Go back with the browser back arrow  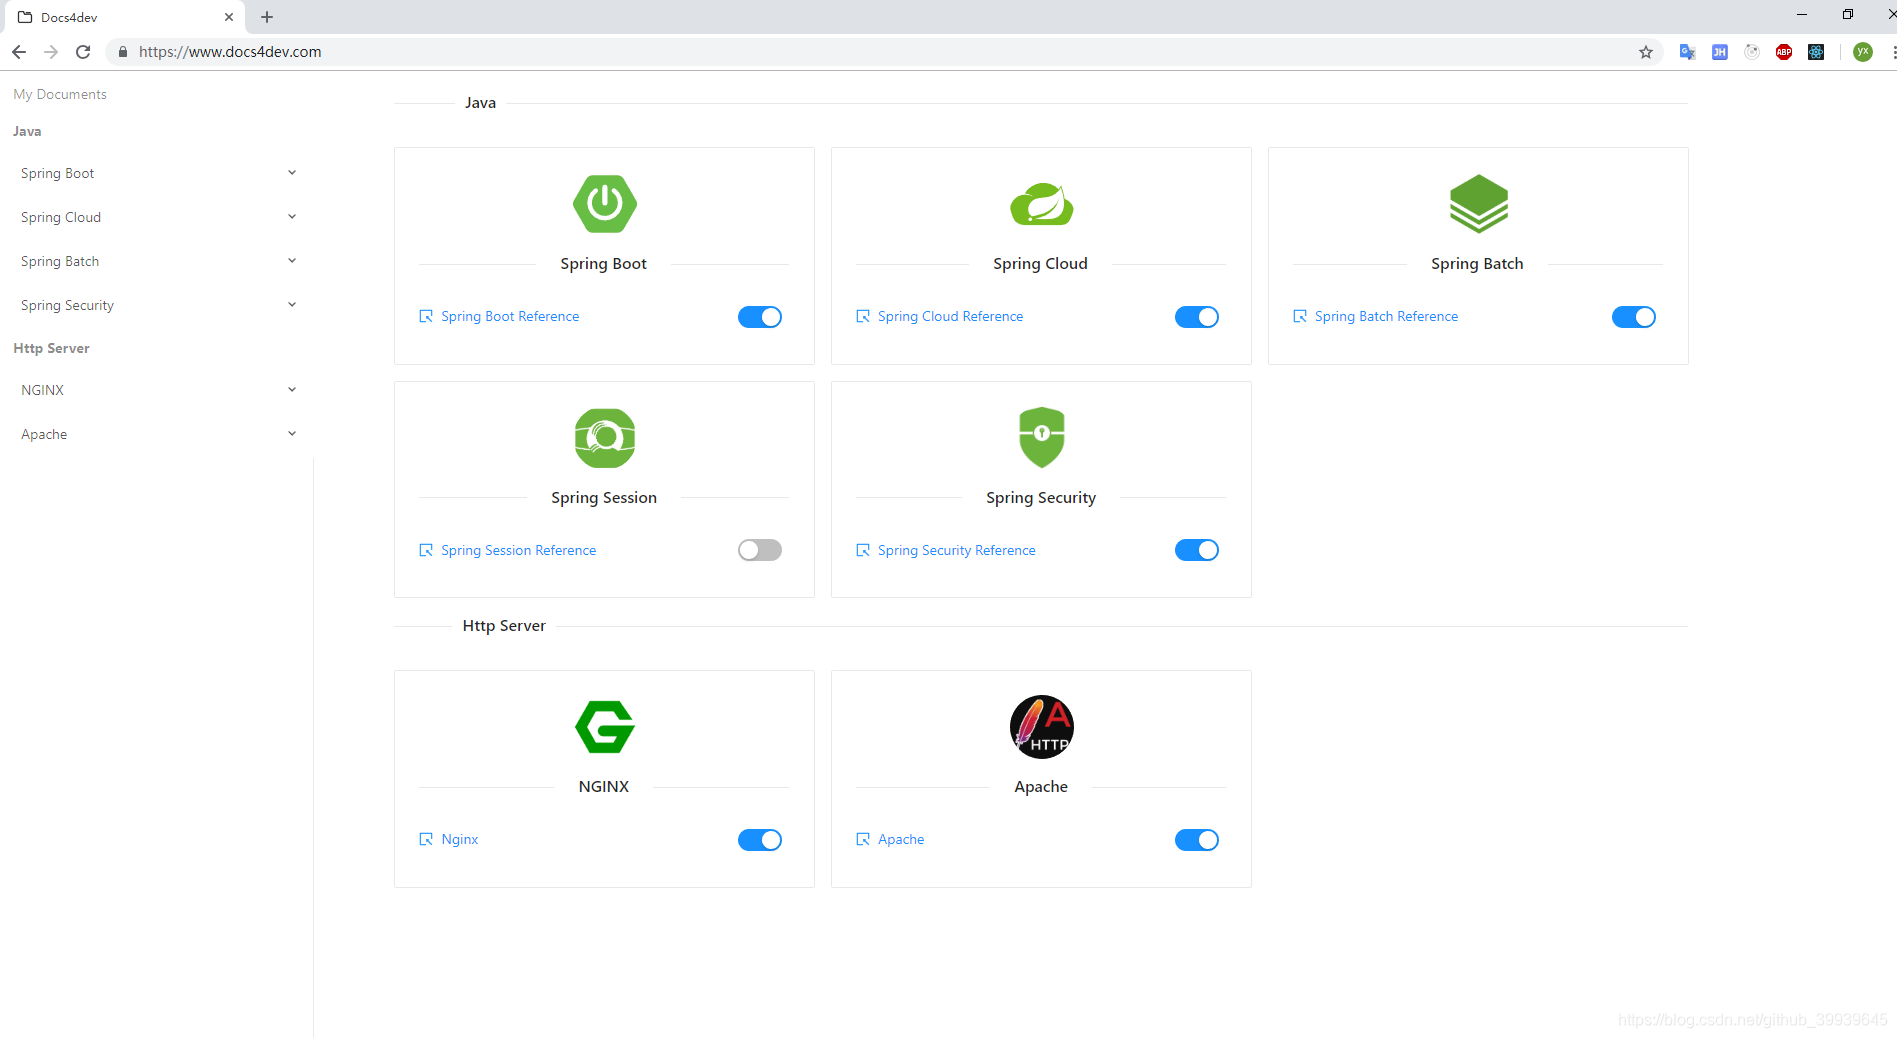pos(19,52)
